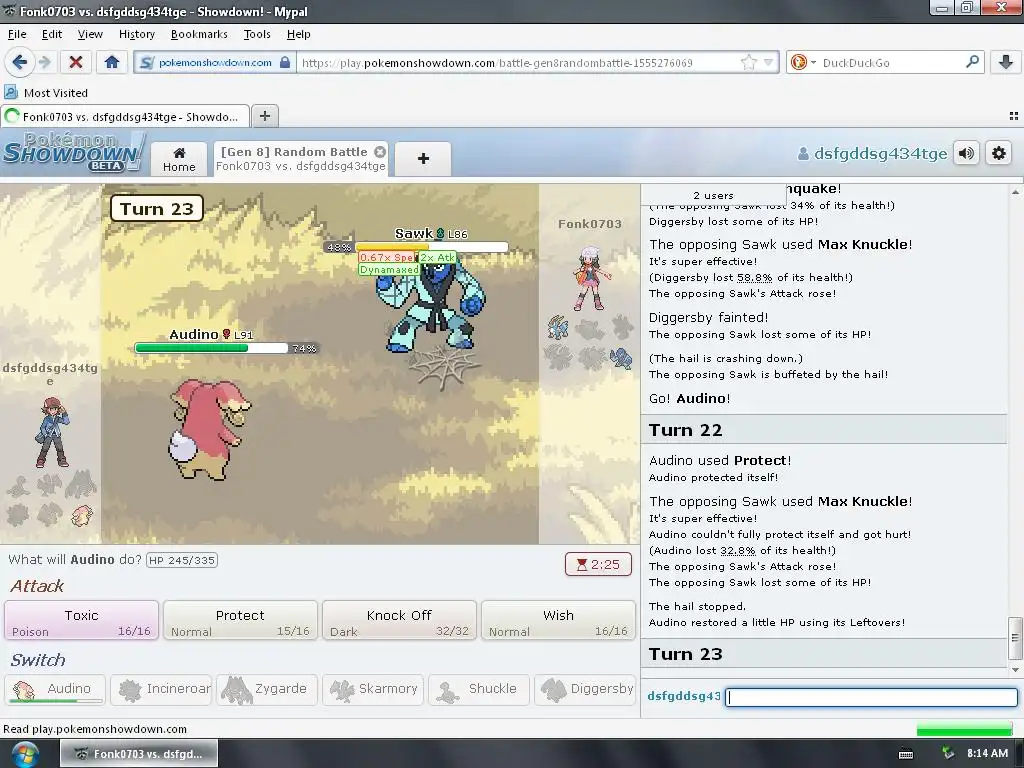Use the Toxic move
The height and width of the screenshot is (768, 1024).
[x=82, y=620]
